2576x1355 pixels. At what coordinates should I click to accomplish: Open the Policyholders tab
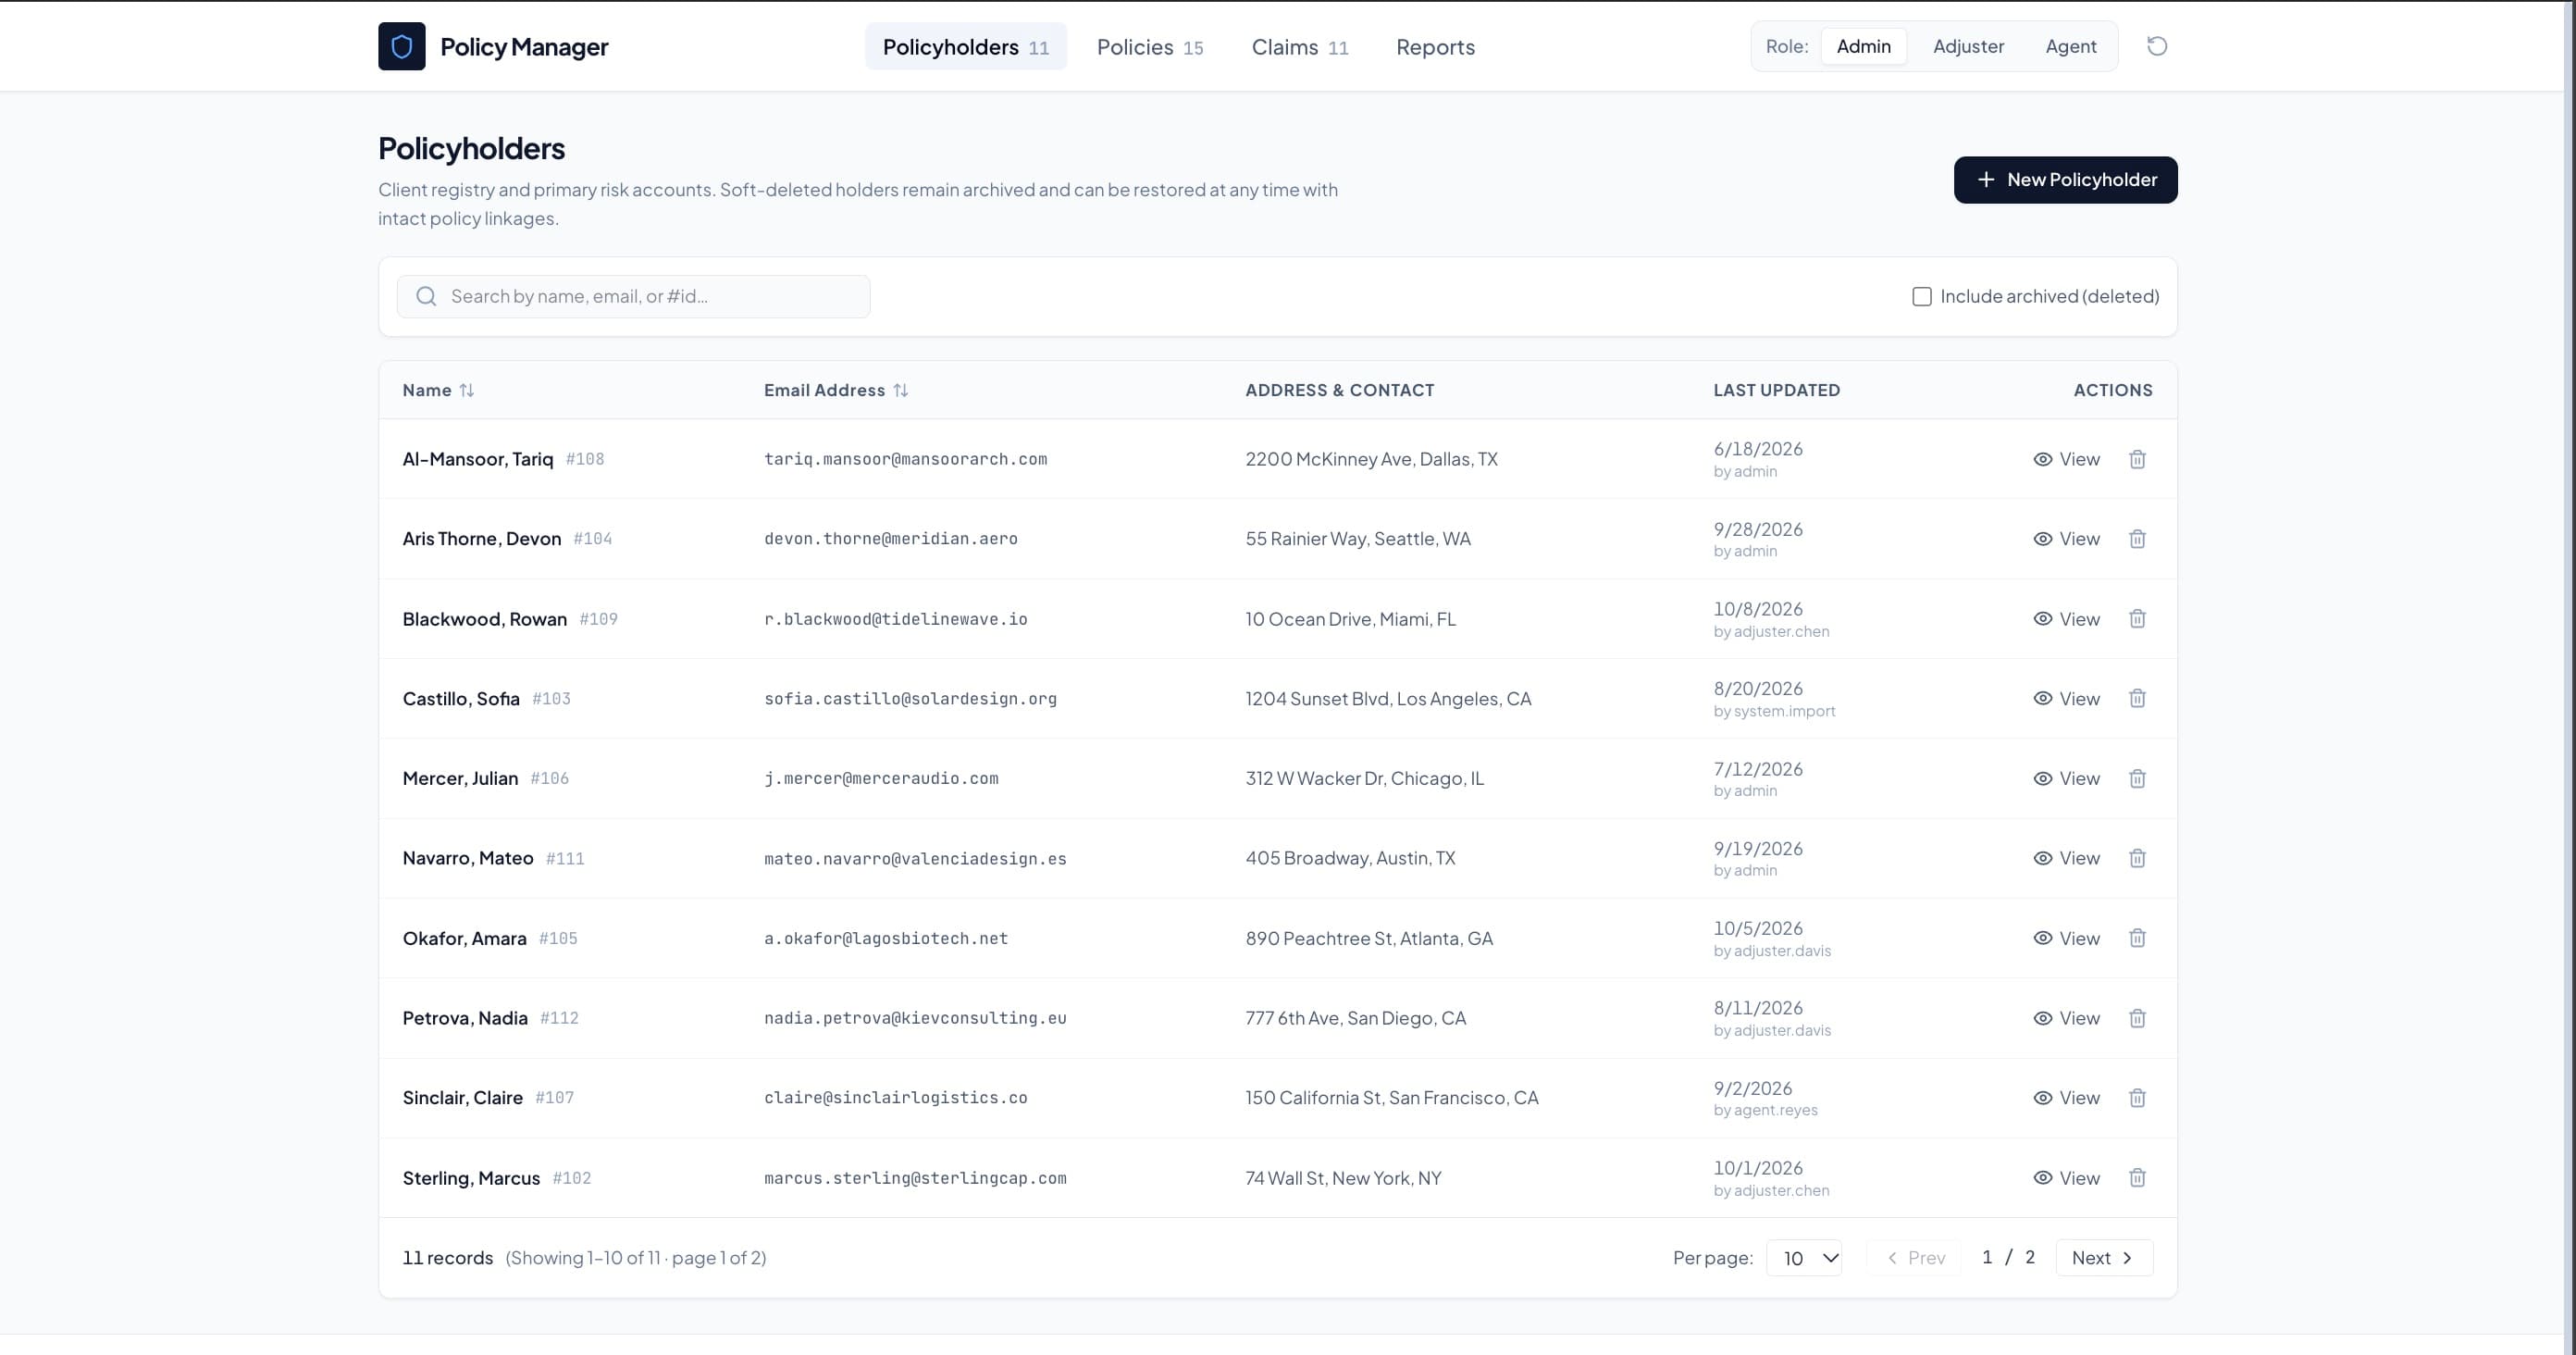click(x=965, y=47)
